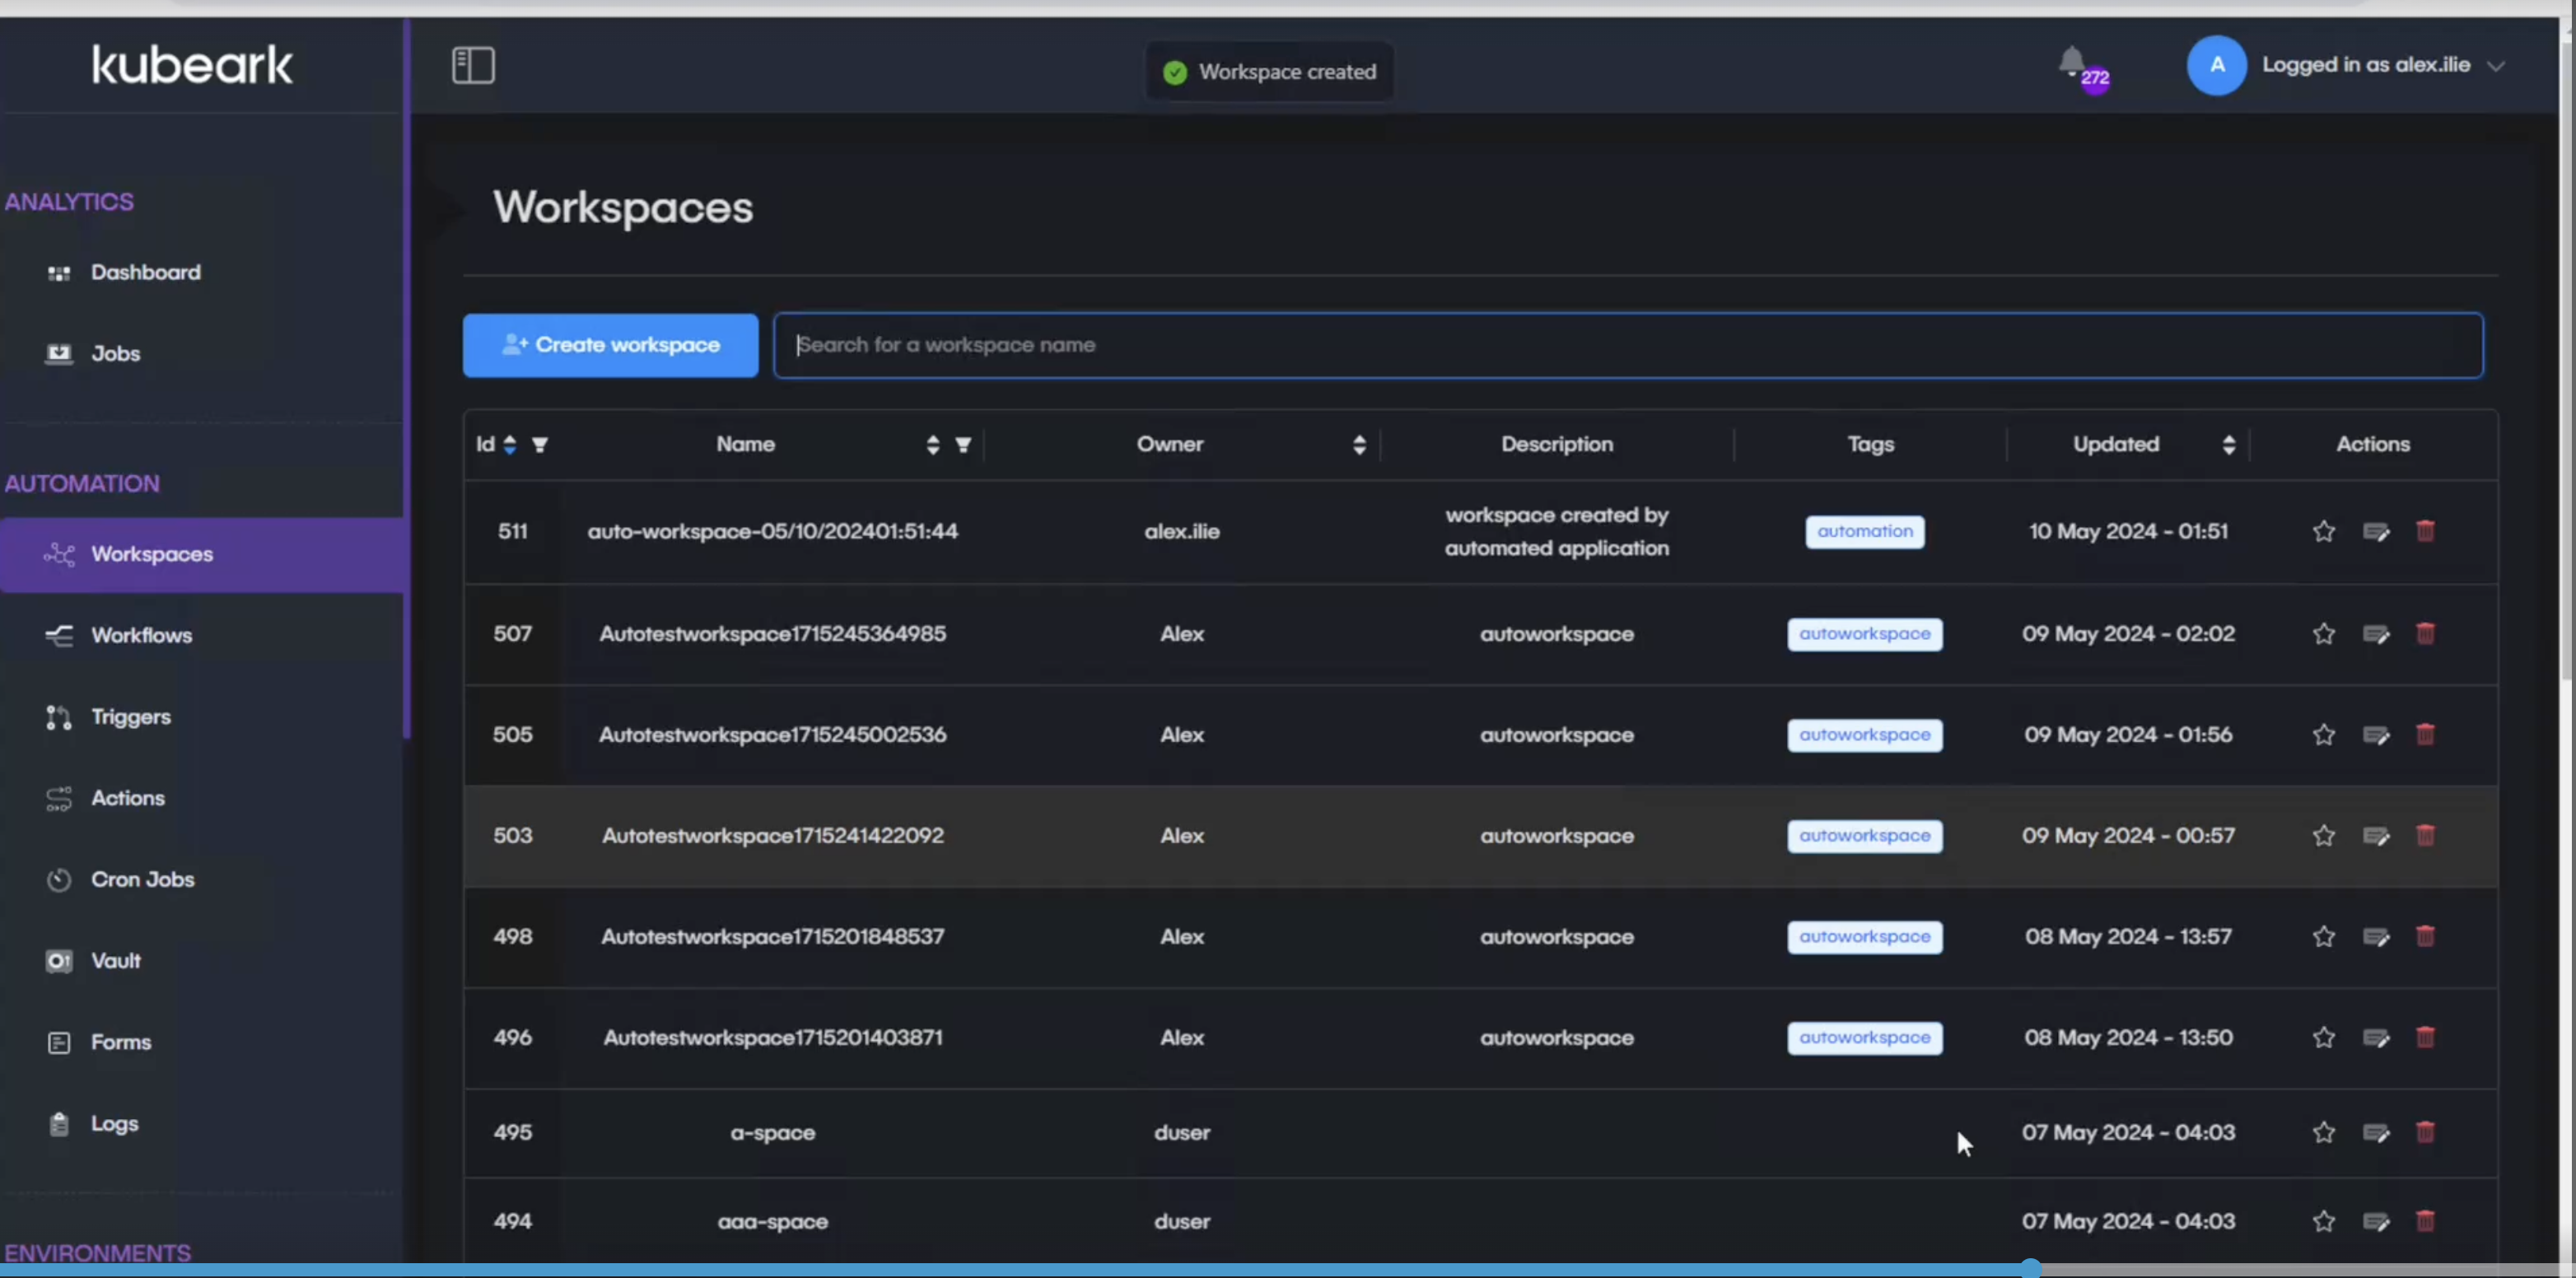Screen dimensions: 2576x1278
Task: Favorite workspace 505 with star icon
Action: point(2324,735)
